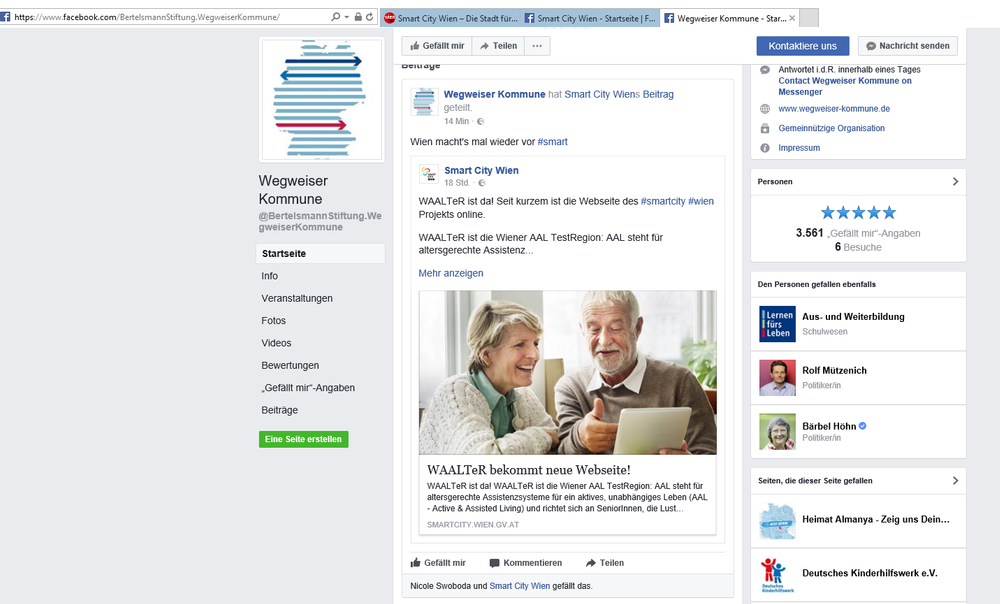Switch to 'Smart City Wien – Die Stadt für' tab
This screenshot has height=604, width=1000.
pos(451,18)
